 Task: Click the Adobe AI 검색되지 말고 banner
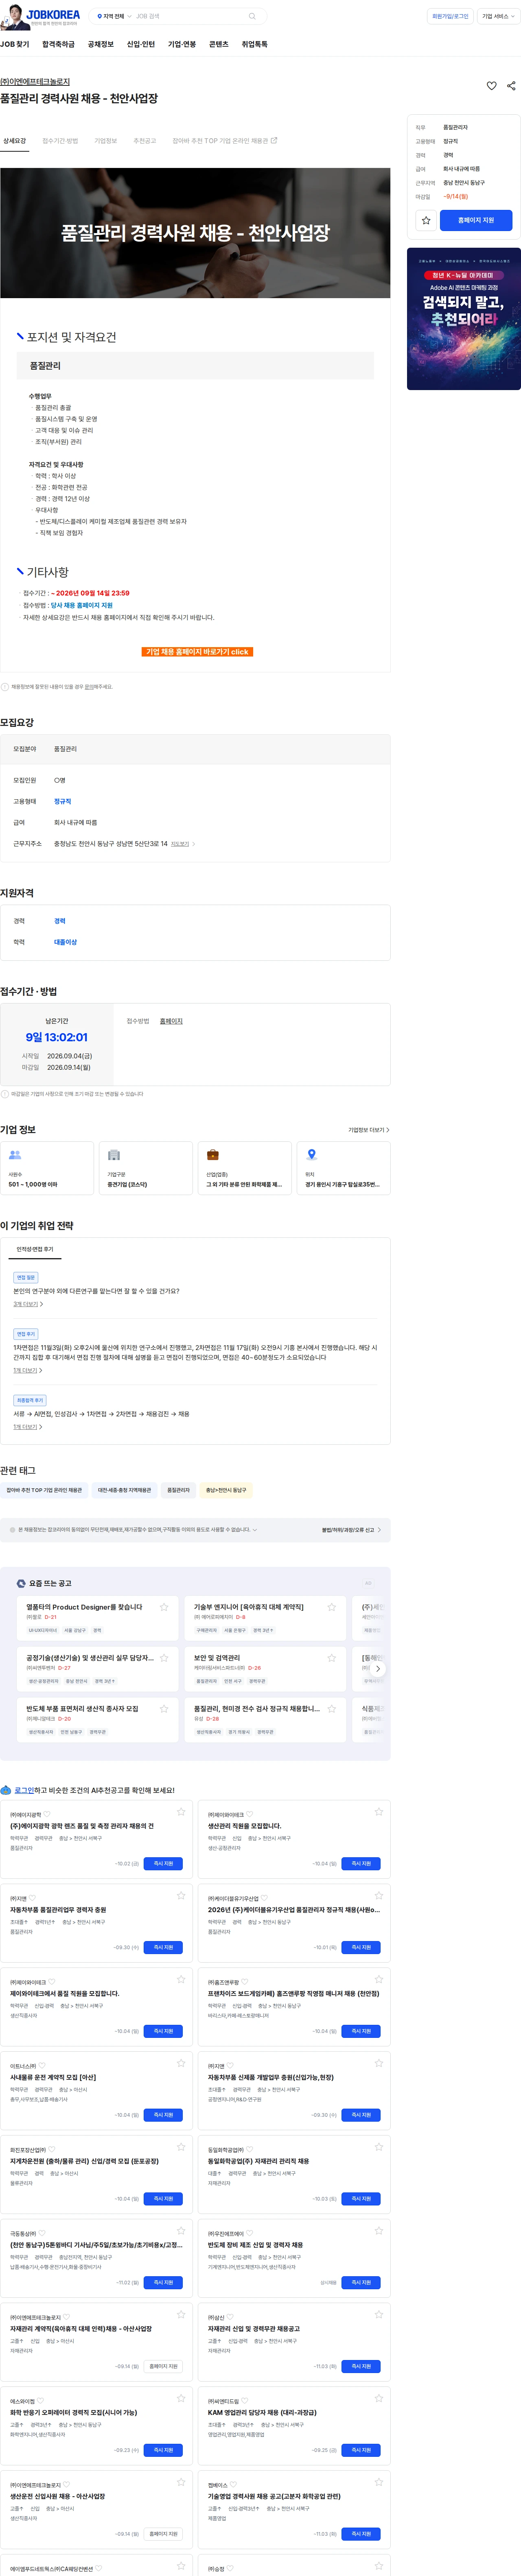(464, 319)
